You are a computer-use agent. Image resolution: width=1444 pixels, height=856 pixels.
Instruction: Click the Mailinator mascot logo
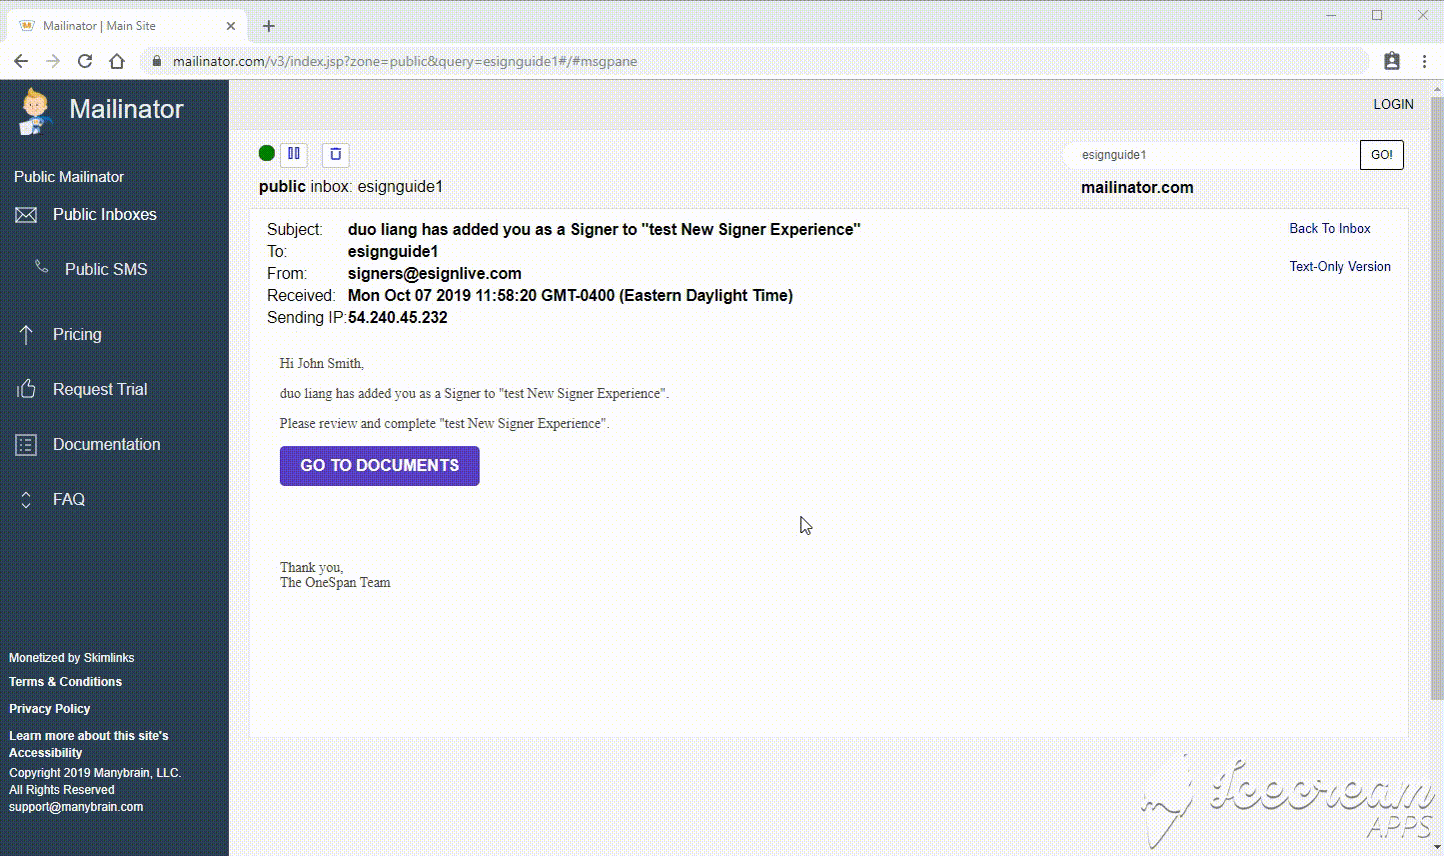[35, 111]
